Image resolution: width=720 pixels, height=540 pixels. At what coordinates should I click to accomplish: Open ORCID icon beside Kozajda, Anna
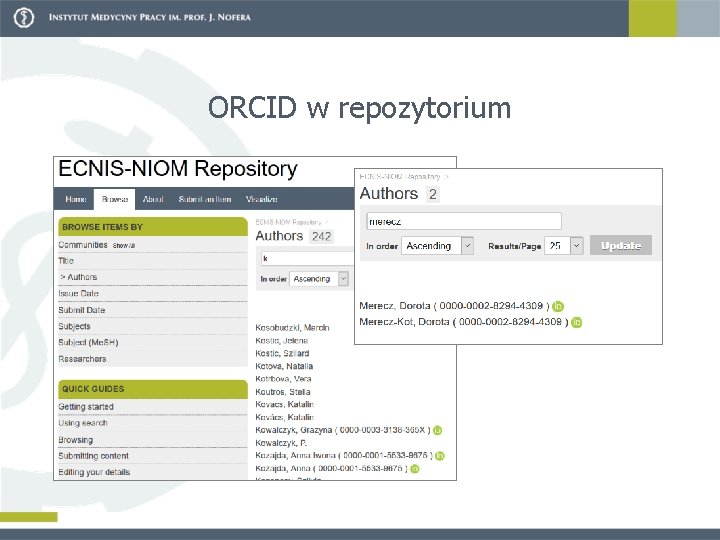point(415,469)
